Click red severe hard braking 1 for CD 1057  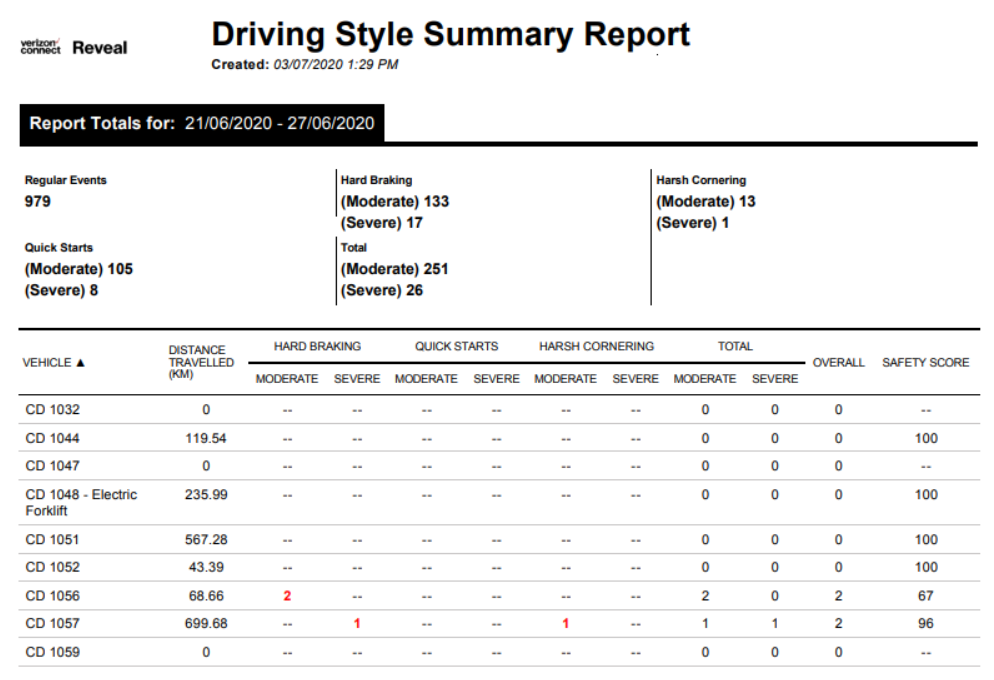click(357, 624)
